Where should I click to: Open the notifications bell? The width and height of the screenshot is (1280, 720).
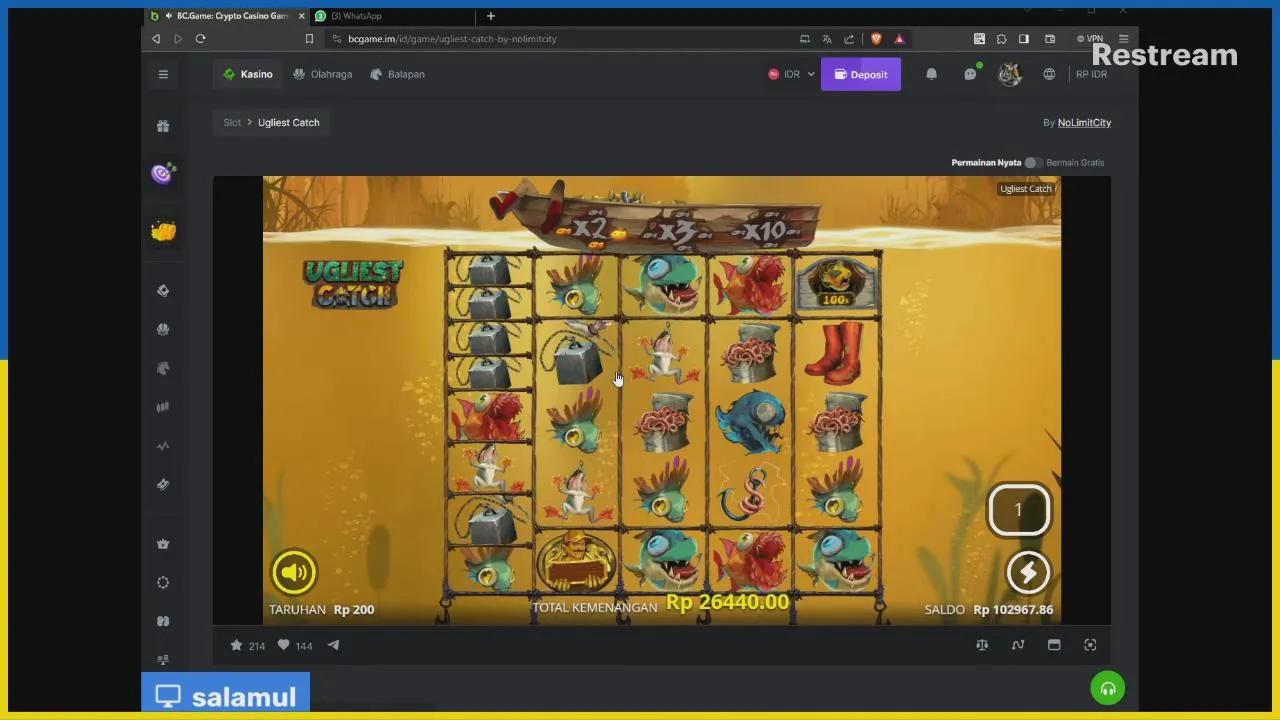(931, 74)
